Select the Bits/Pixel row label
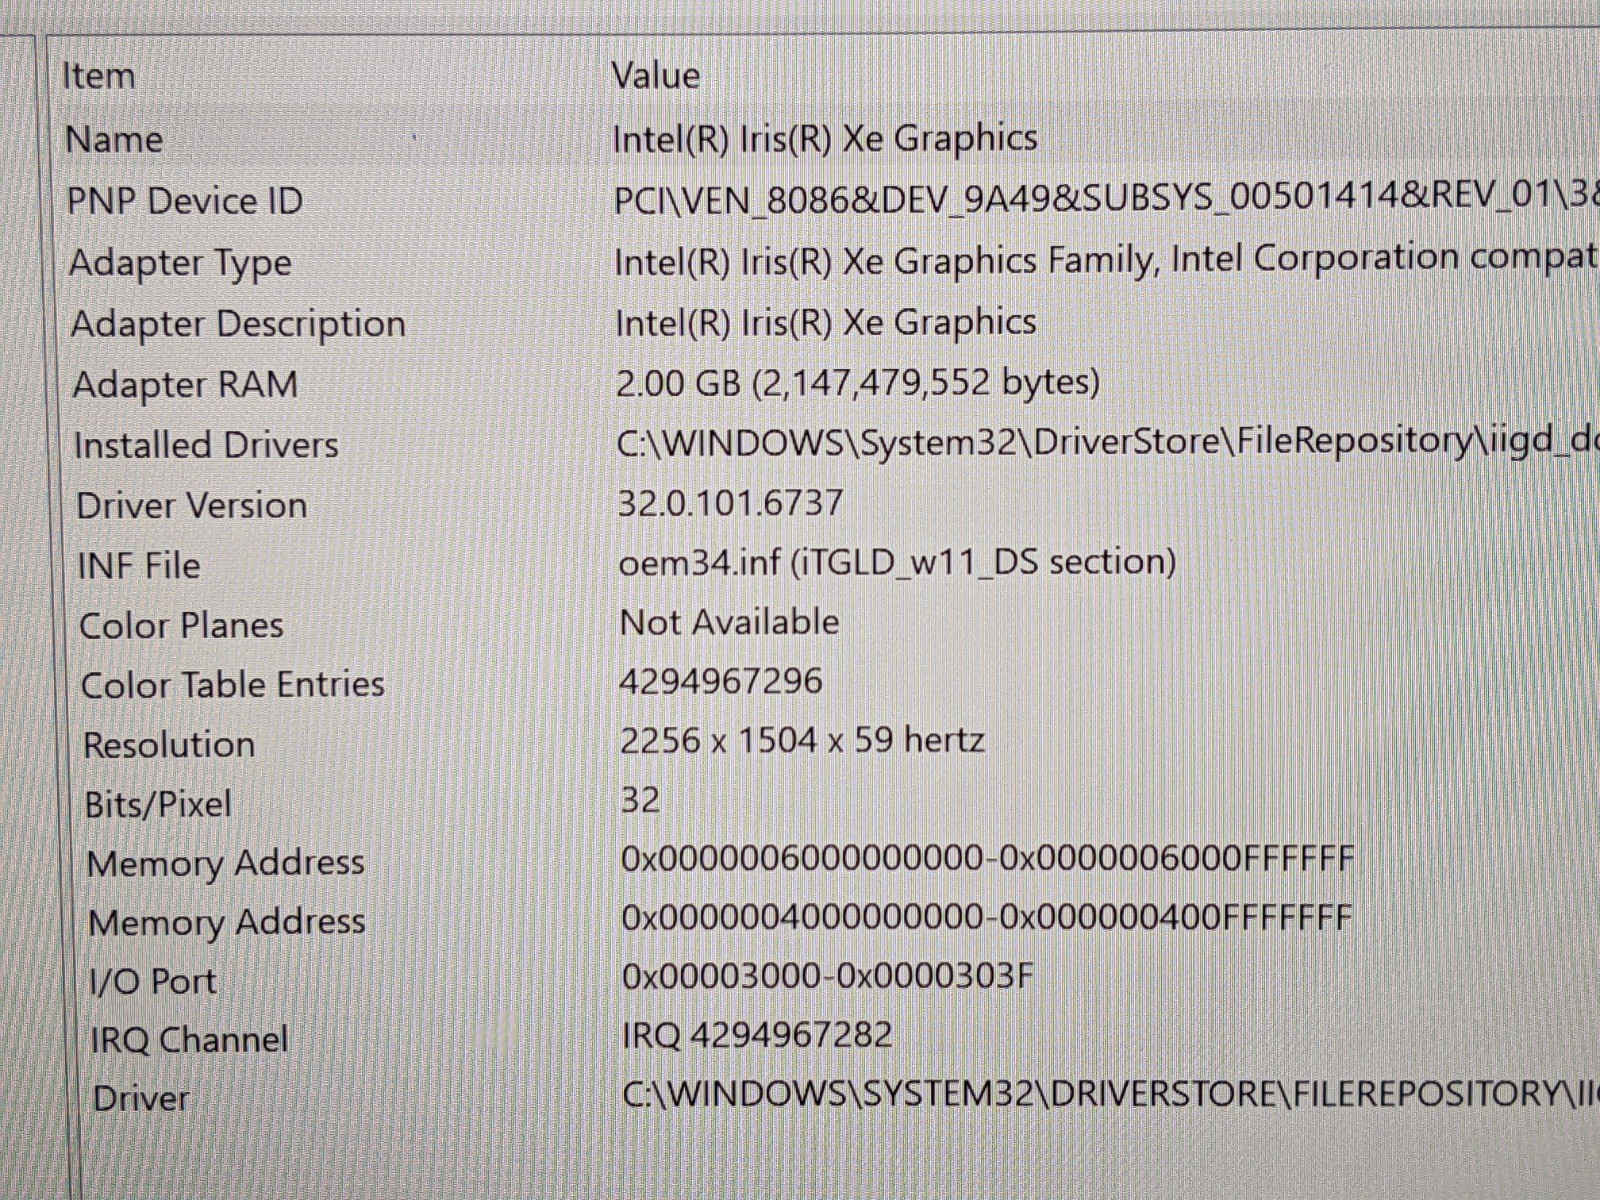 pos(158,805)
